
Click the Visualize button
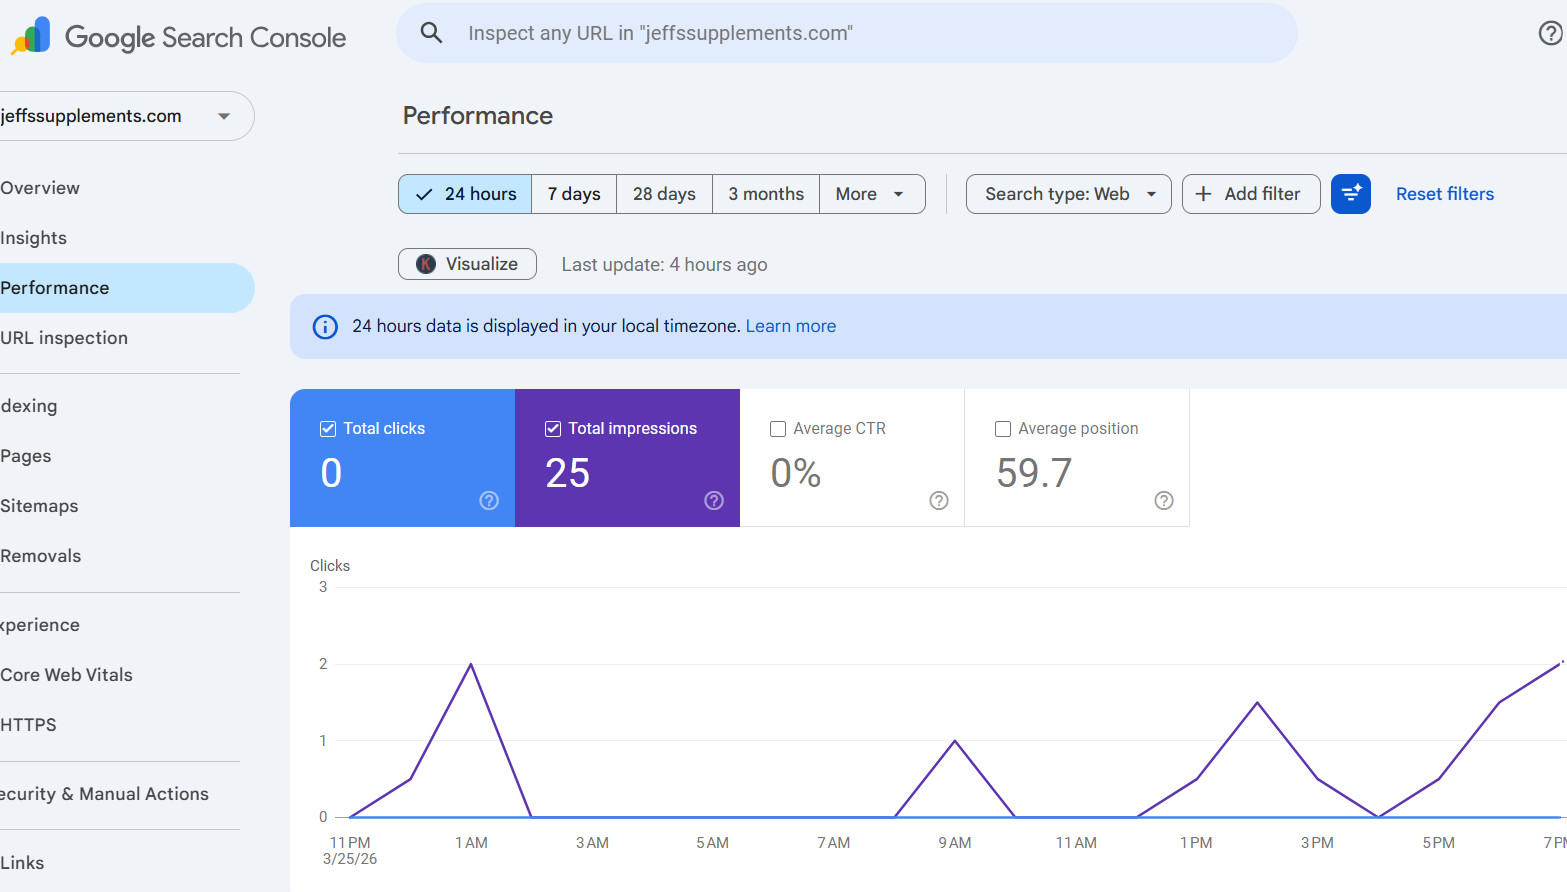tap(467, 264)
